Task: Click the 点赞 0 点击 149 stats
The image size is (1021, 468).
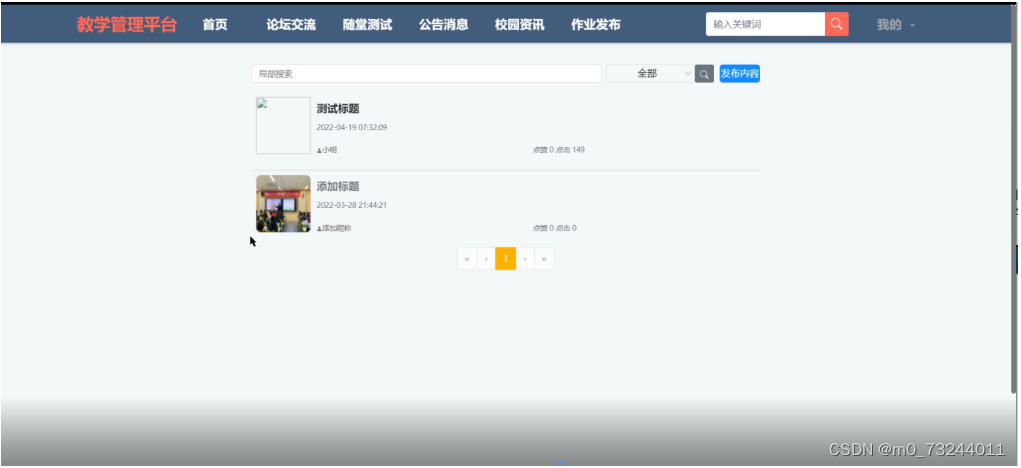Action: (x=559, y=150)
